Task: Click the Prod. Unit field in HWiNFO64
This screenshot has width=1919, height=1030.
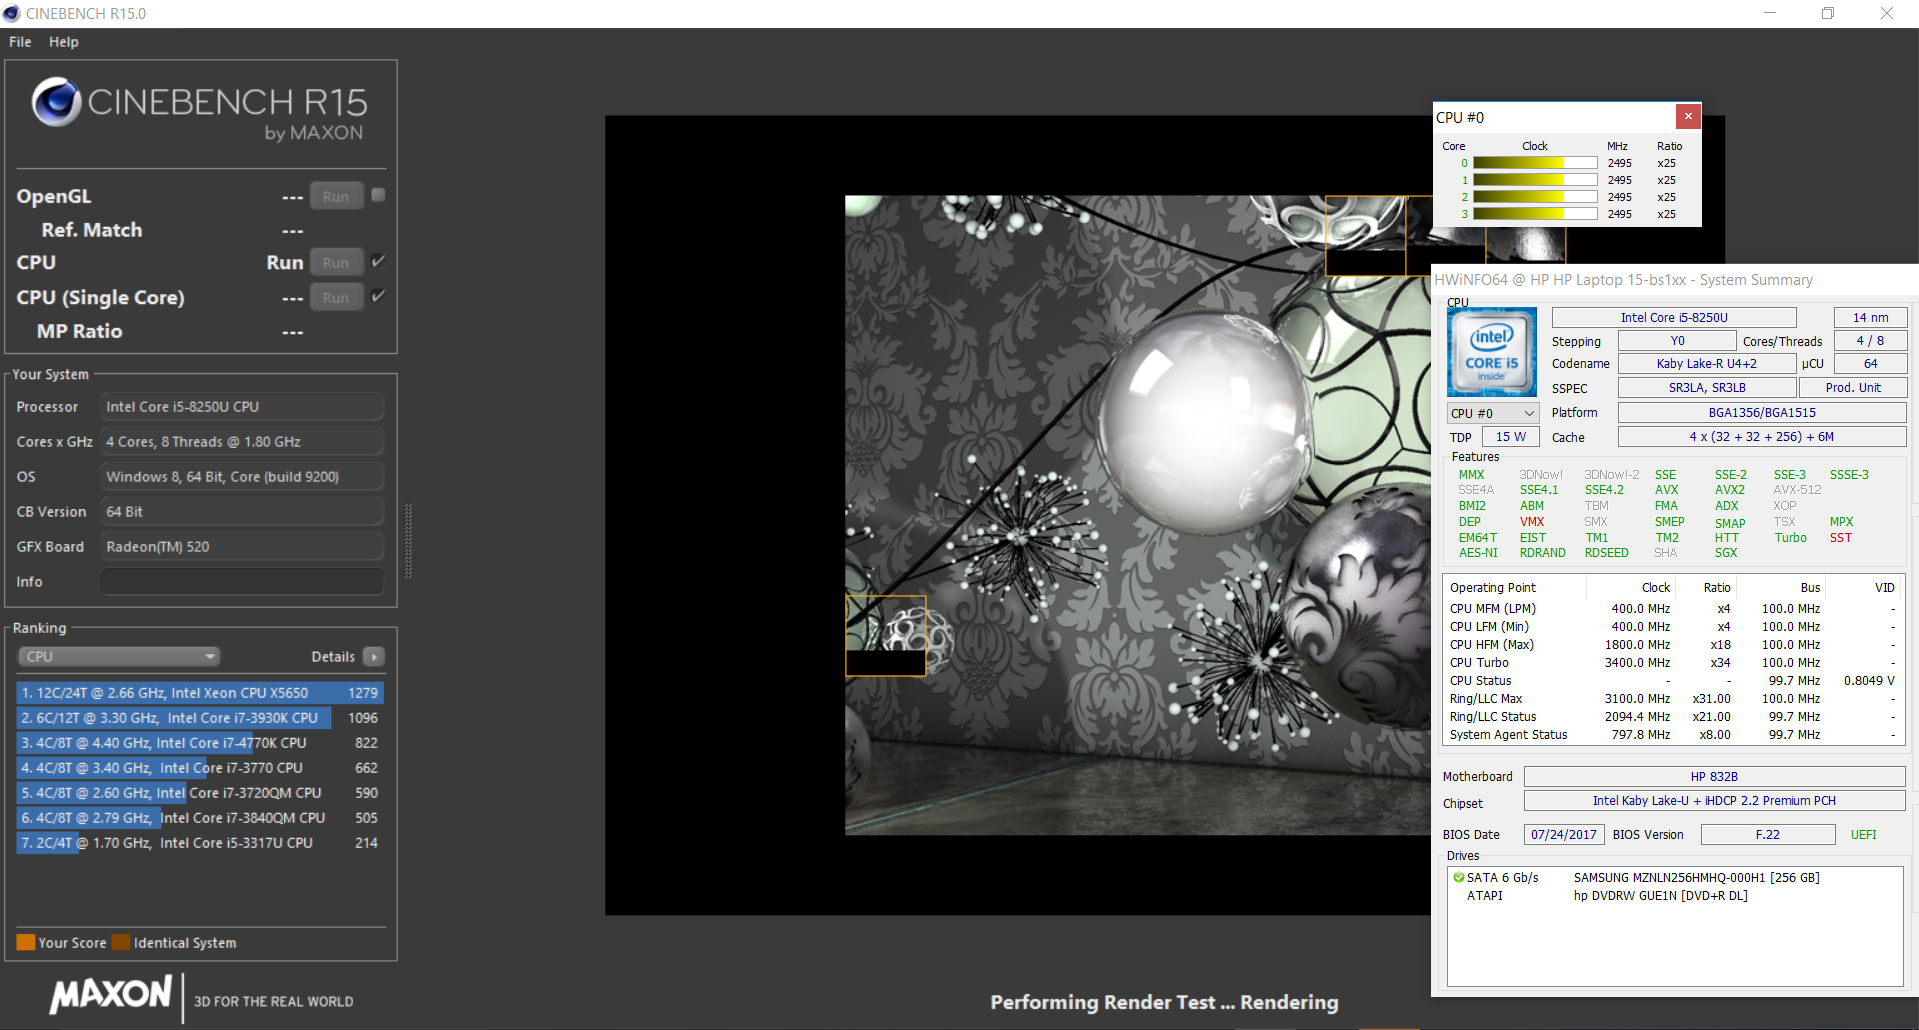Action: 1853,387
